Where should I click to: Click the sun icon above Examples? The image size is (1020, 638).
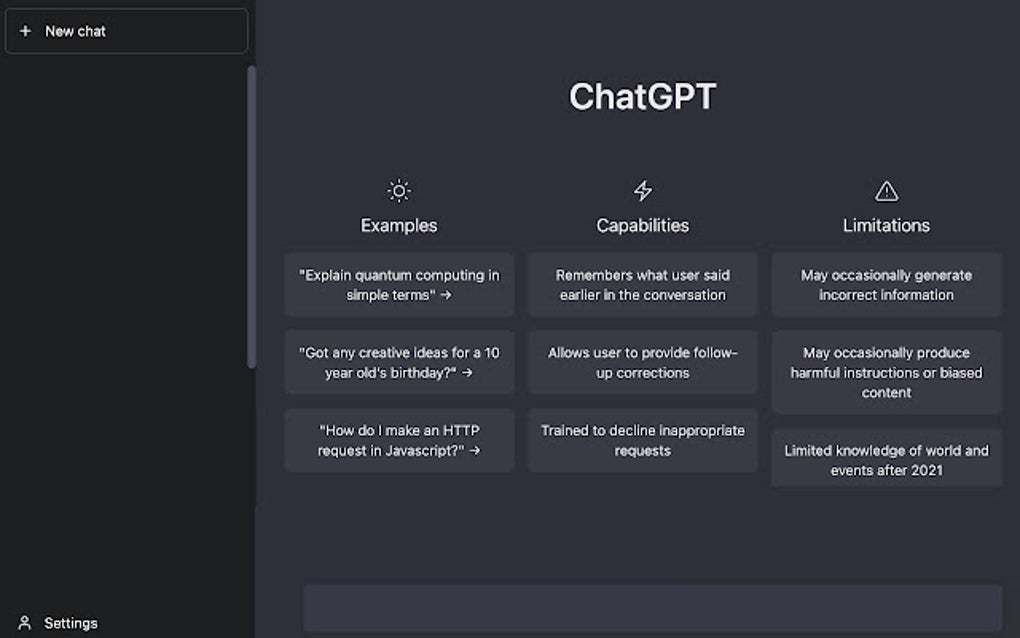pyautogui.click(x=399, y=189)
